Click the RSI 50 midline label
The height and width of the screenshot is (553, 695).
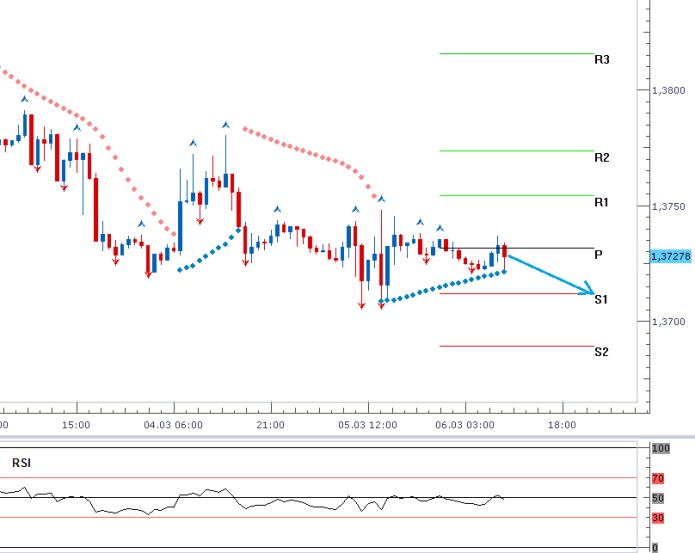click(658, 498)
